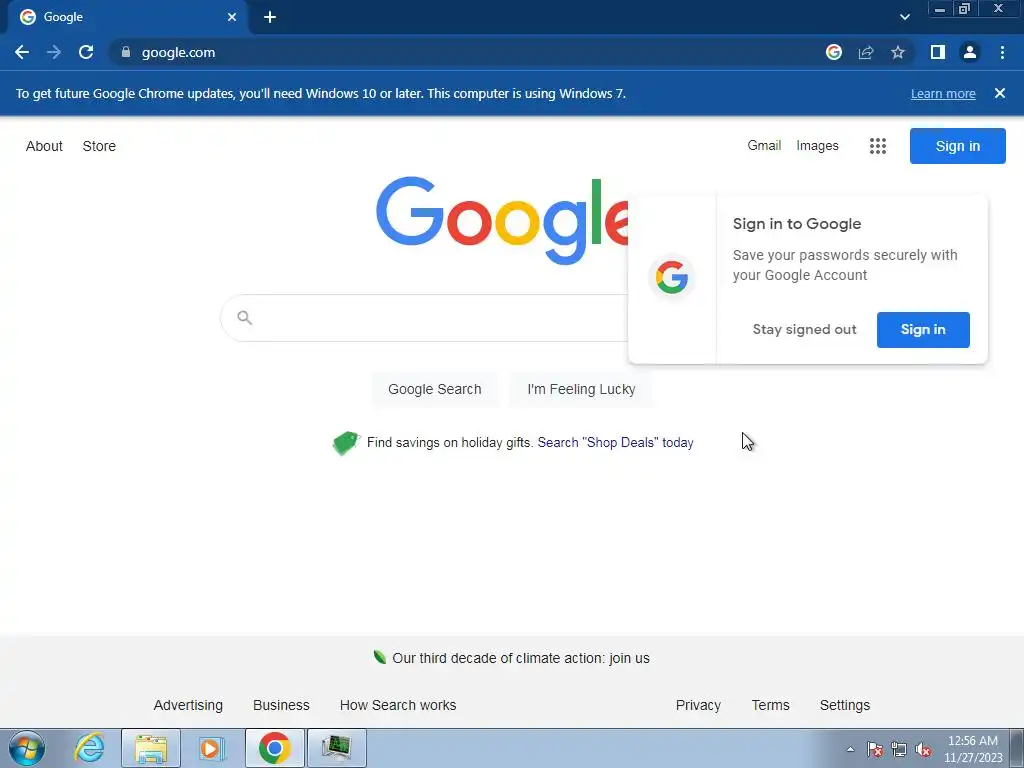Minimize the Chrome window

[x=939, y=9]
